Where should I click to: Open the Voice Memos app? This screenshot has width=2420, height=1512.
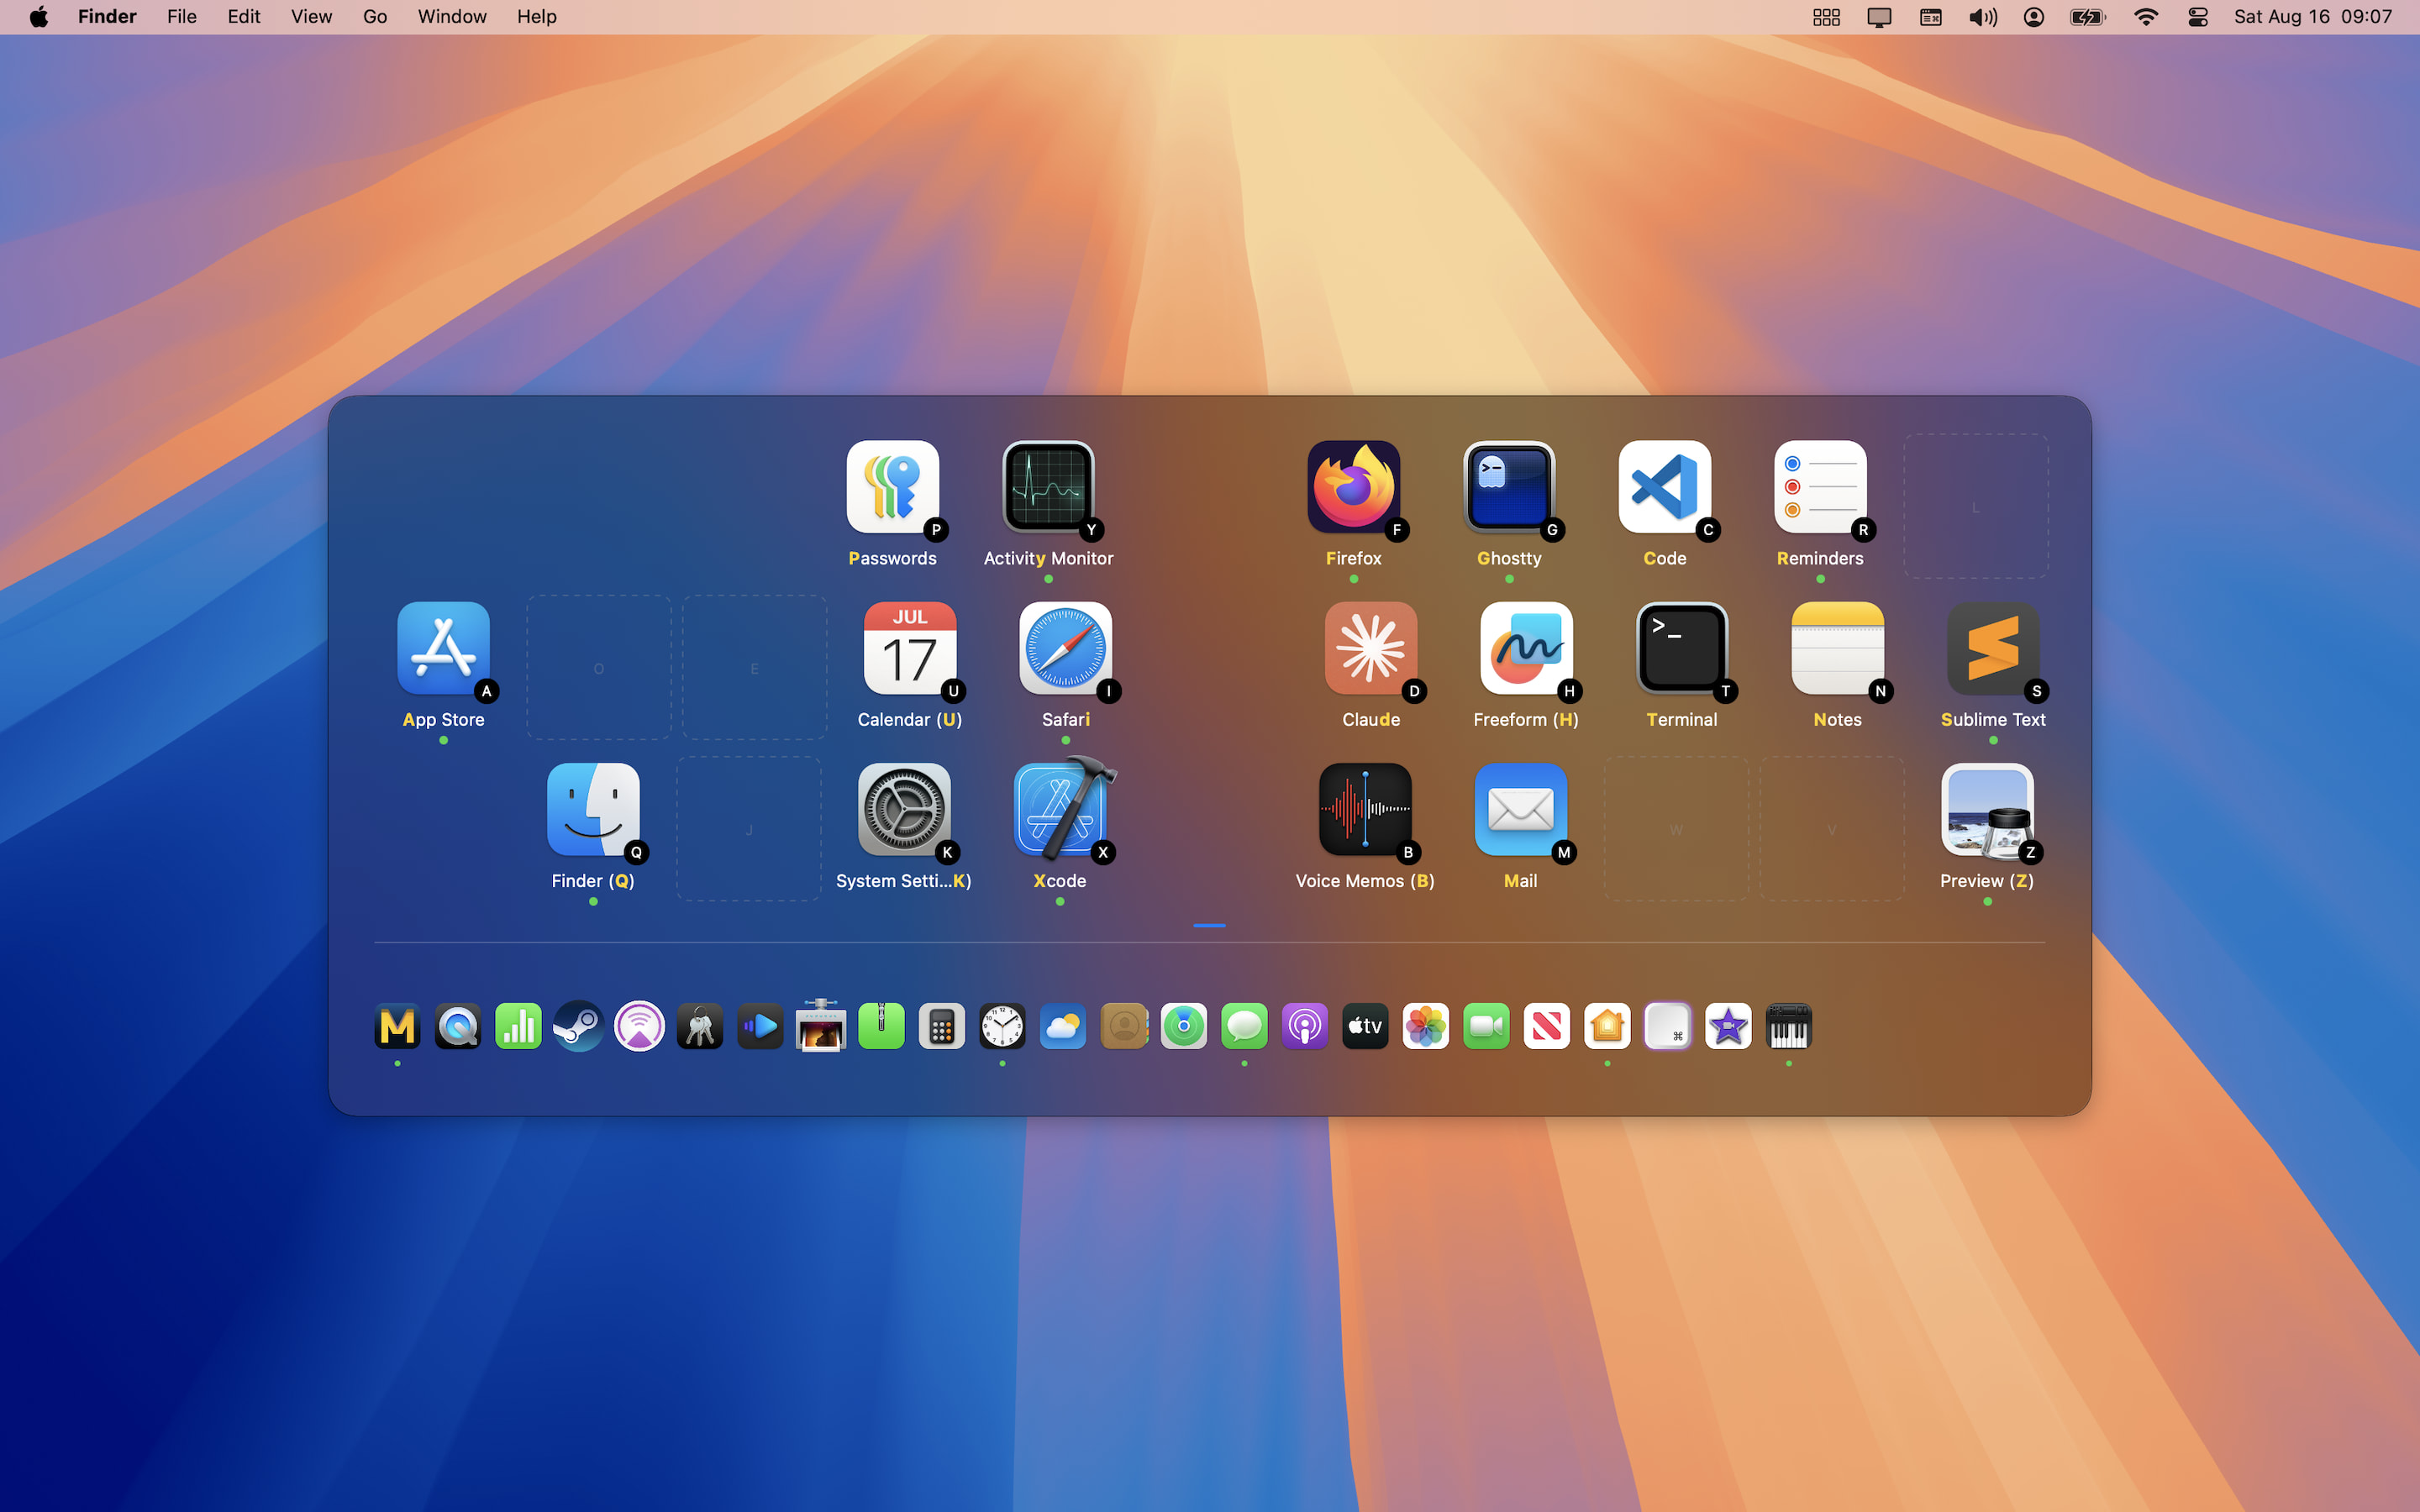[x=1365, y=809]
